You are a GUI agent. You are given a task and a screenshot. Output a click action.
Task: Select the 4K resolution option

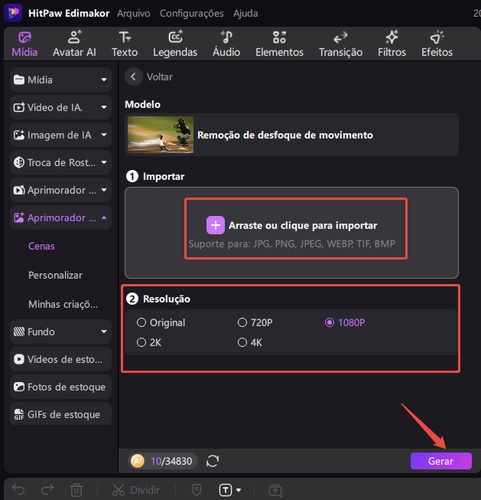pos(250,343)
